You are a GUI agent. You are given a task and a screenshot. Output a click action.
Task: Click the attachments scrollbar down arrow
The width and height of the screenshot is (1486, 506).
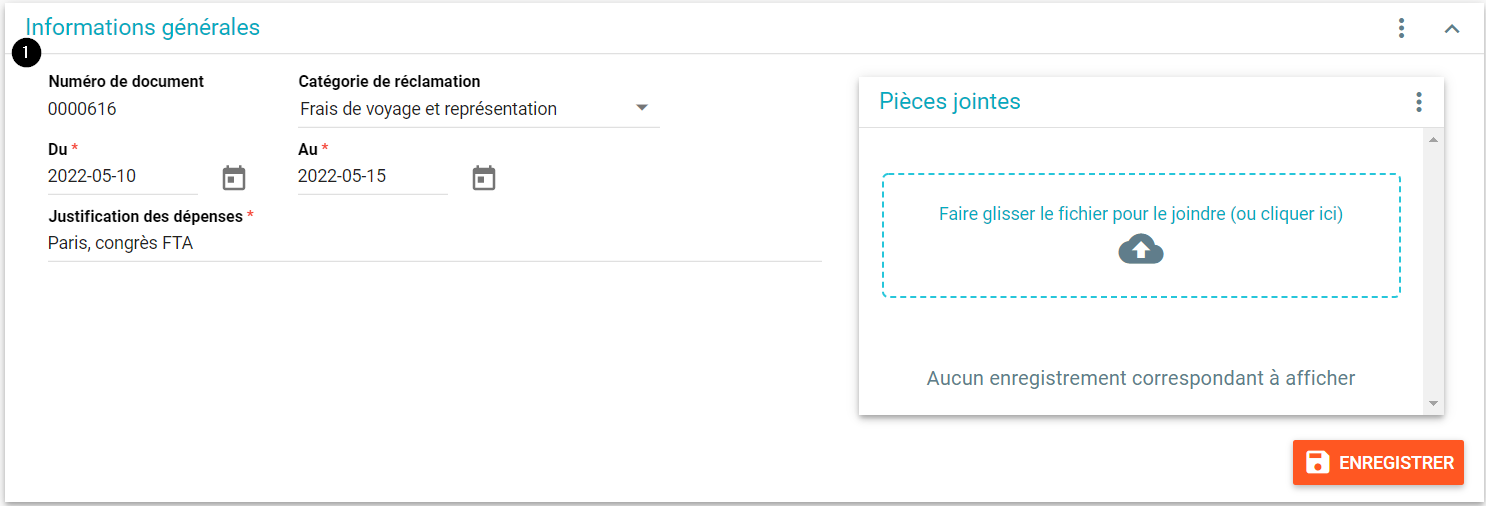point(1433,404)
